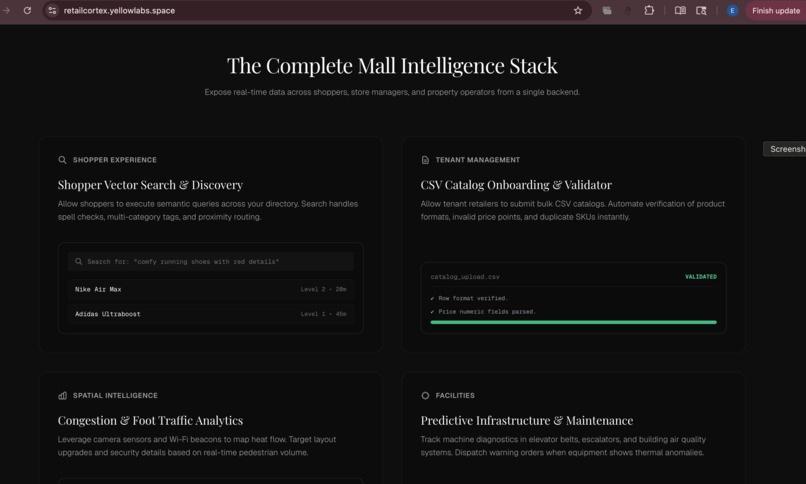The width and height of the screenshot is (806, 484).
Task: Select the Adidas Ultraboost result
Action: point(211,314)
